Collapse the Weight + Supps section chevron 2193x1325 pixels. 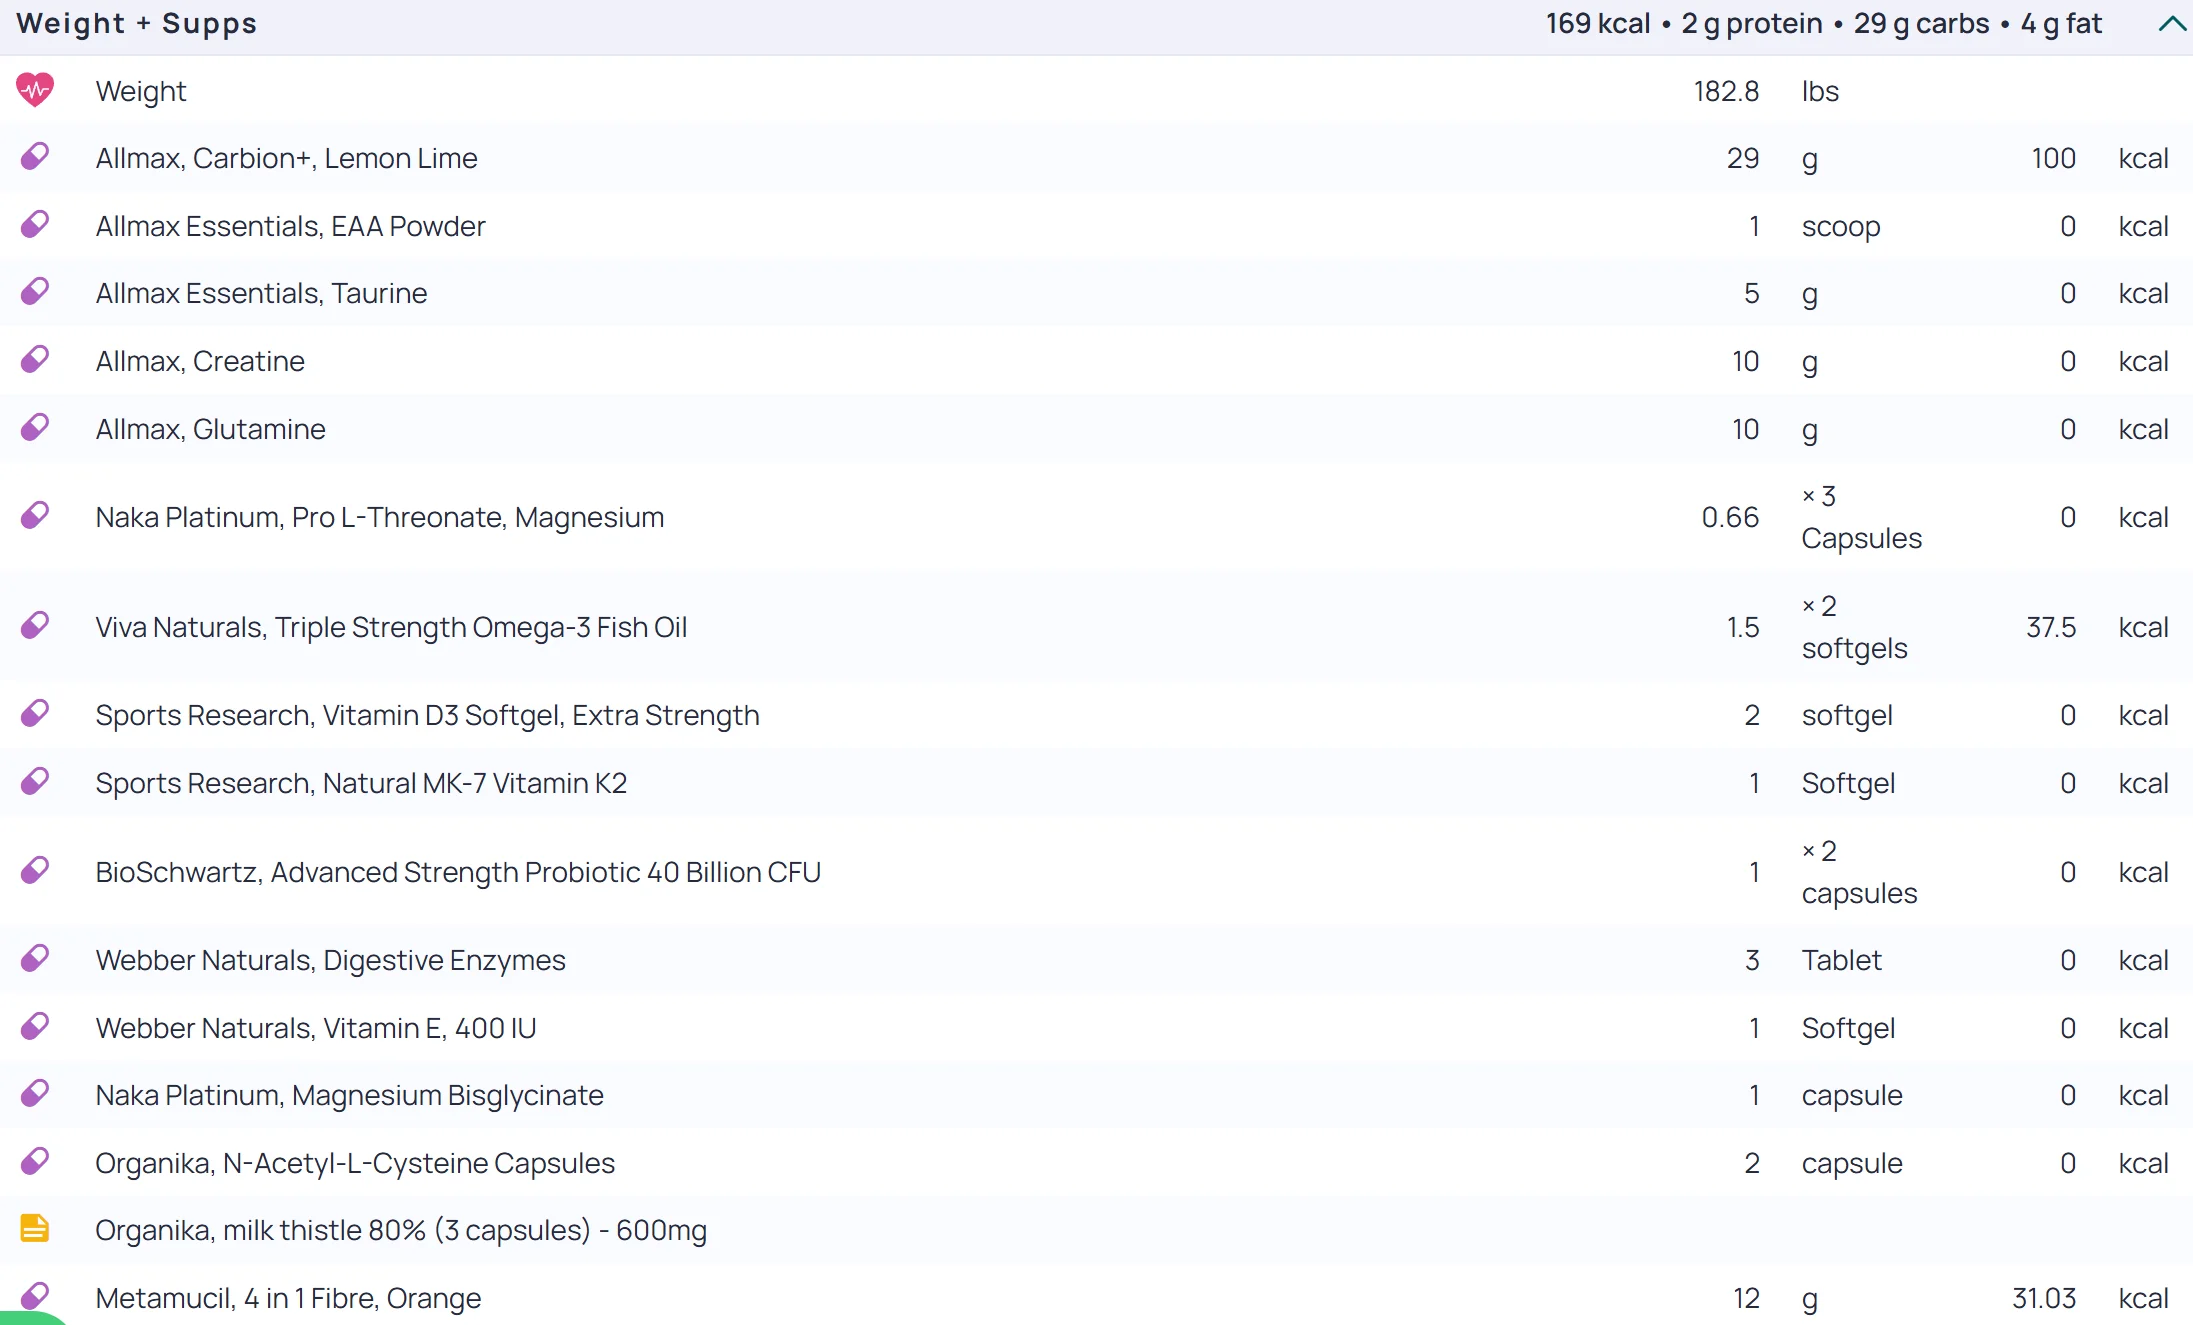(2171, 24)
